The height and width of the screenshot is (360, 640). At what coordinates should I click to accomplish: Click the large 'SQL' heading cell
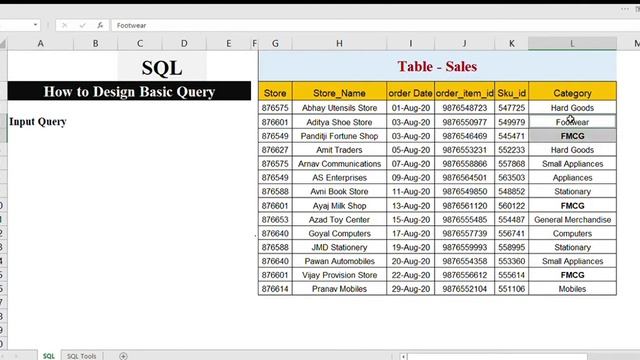click(x=162, y=67)
